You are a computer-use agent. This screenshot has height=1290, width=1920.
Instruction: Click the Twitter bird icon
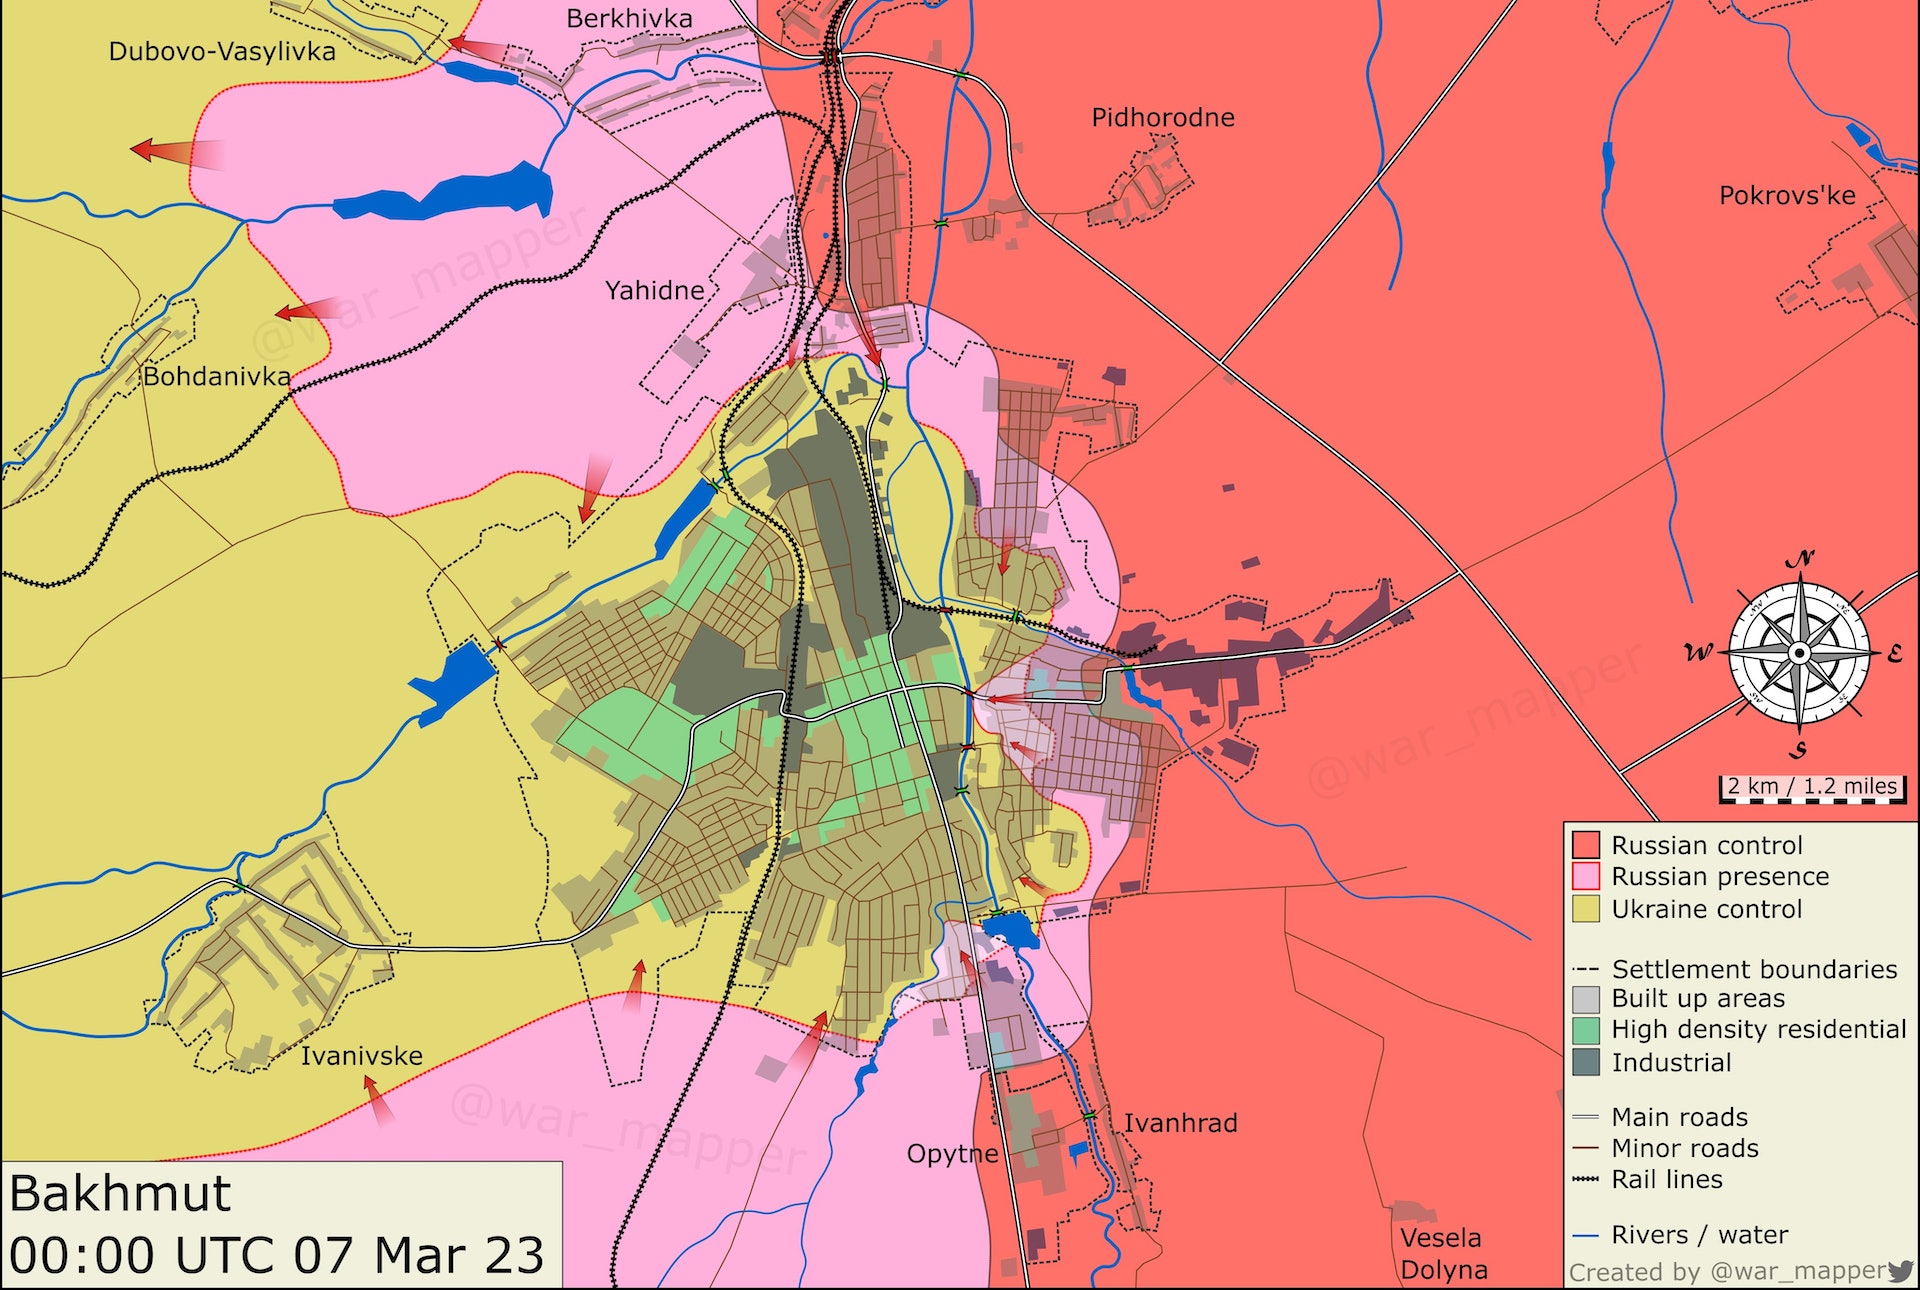coord(1901,1271)
